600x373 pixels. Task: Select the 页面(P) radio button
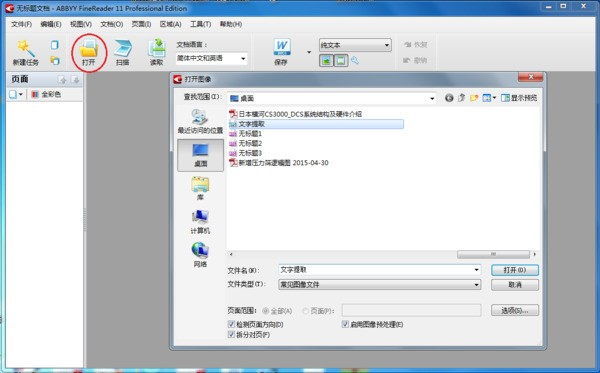click(305, 311)
